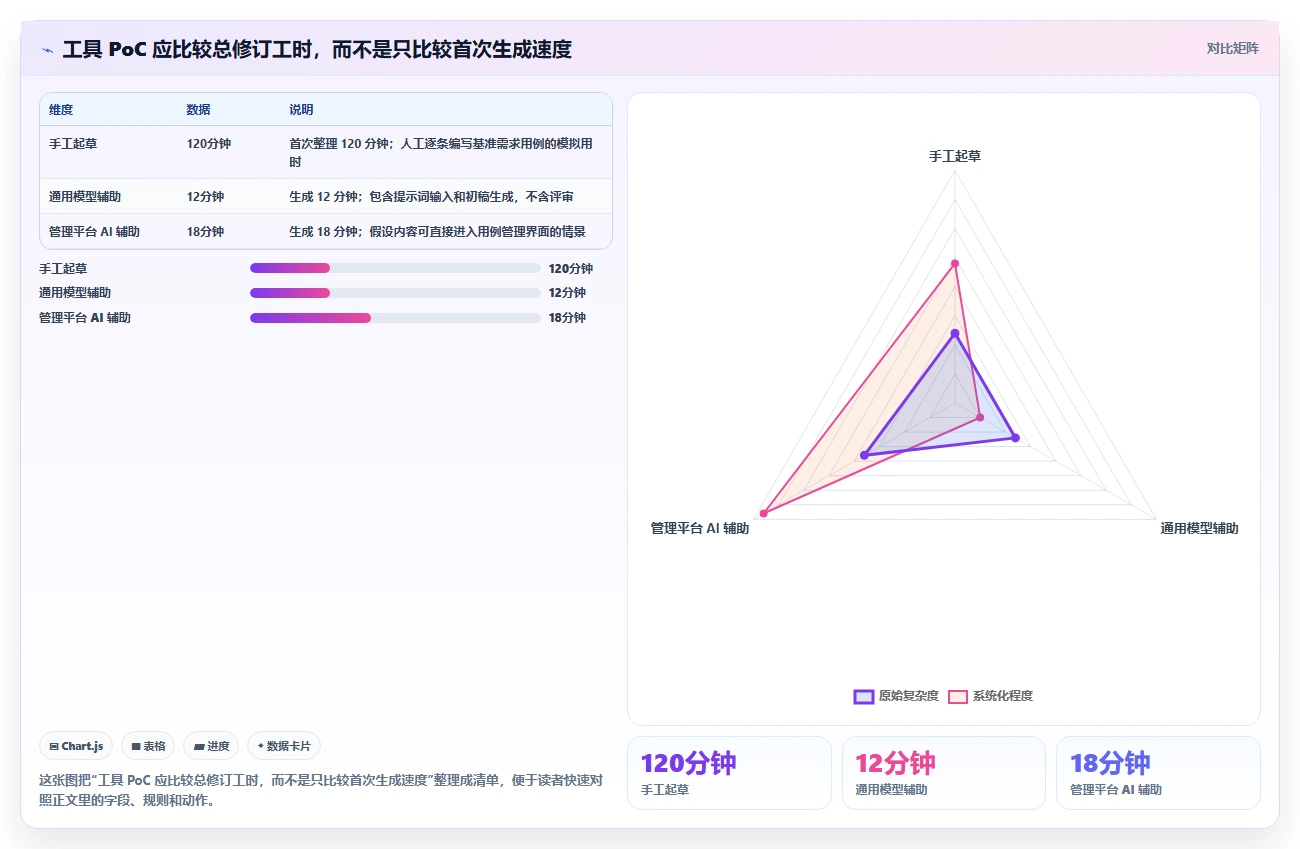The width and height of the screenshot is (1300, 849).
Task: Toggle the 原始复杂度 legend item
Action: point(896,696)
